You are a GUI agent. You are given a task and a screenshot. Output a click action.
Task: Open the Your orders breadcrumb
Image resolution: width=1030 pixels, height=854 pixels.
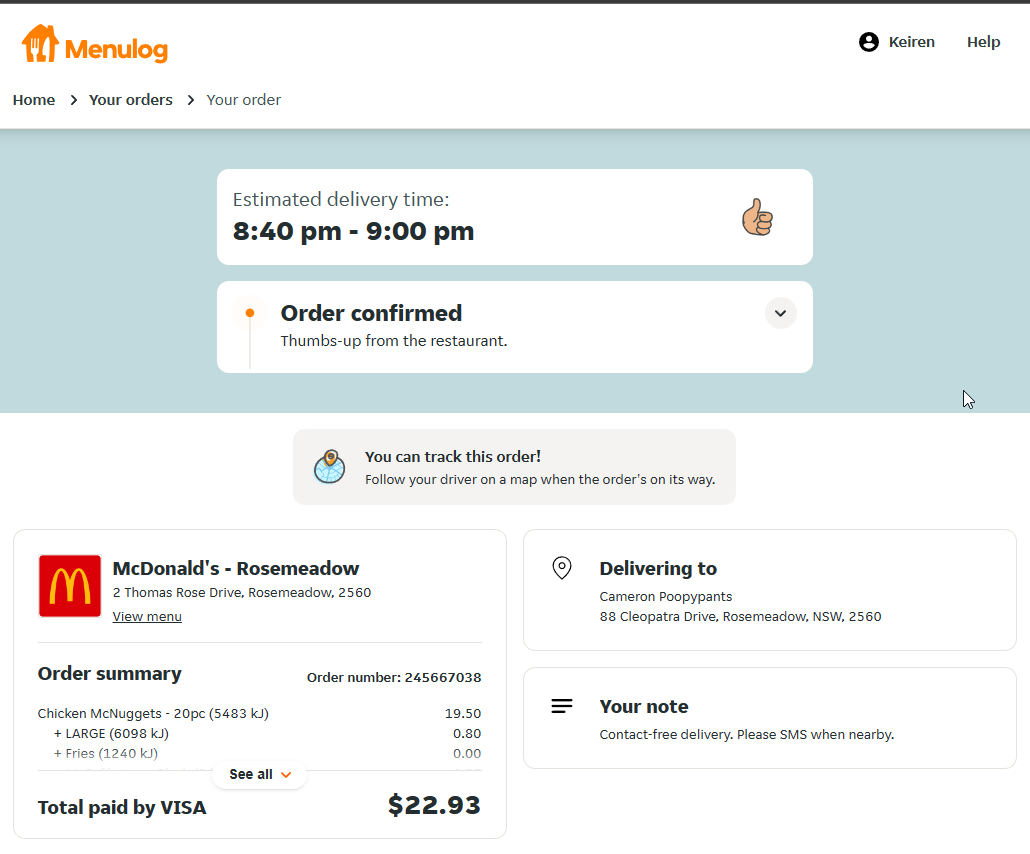131,100
